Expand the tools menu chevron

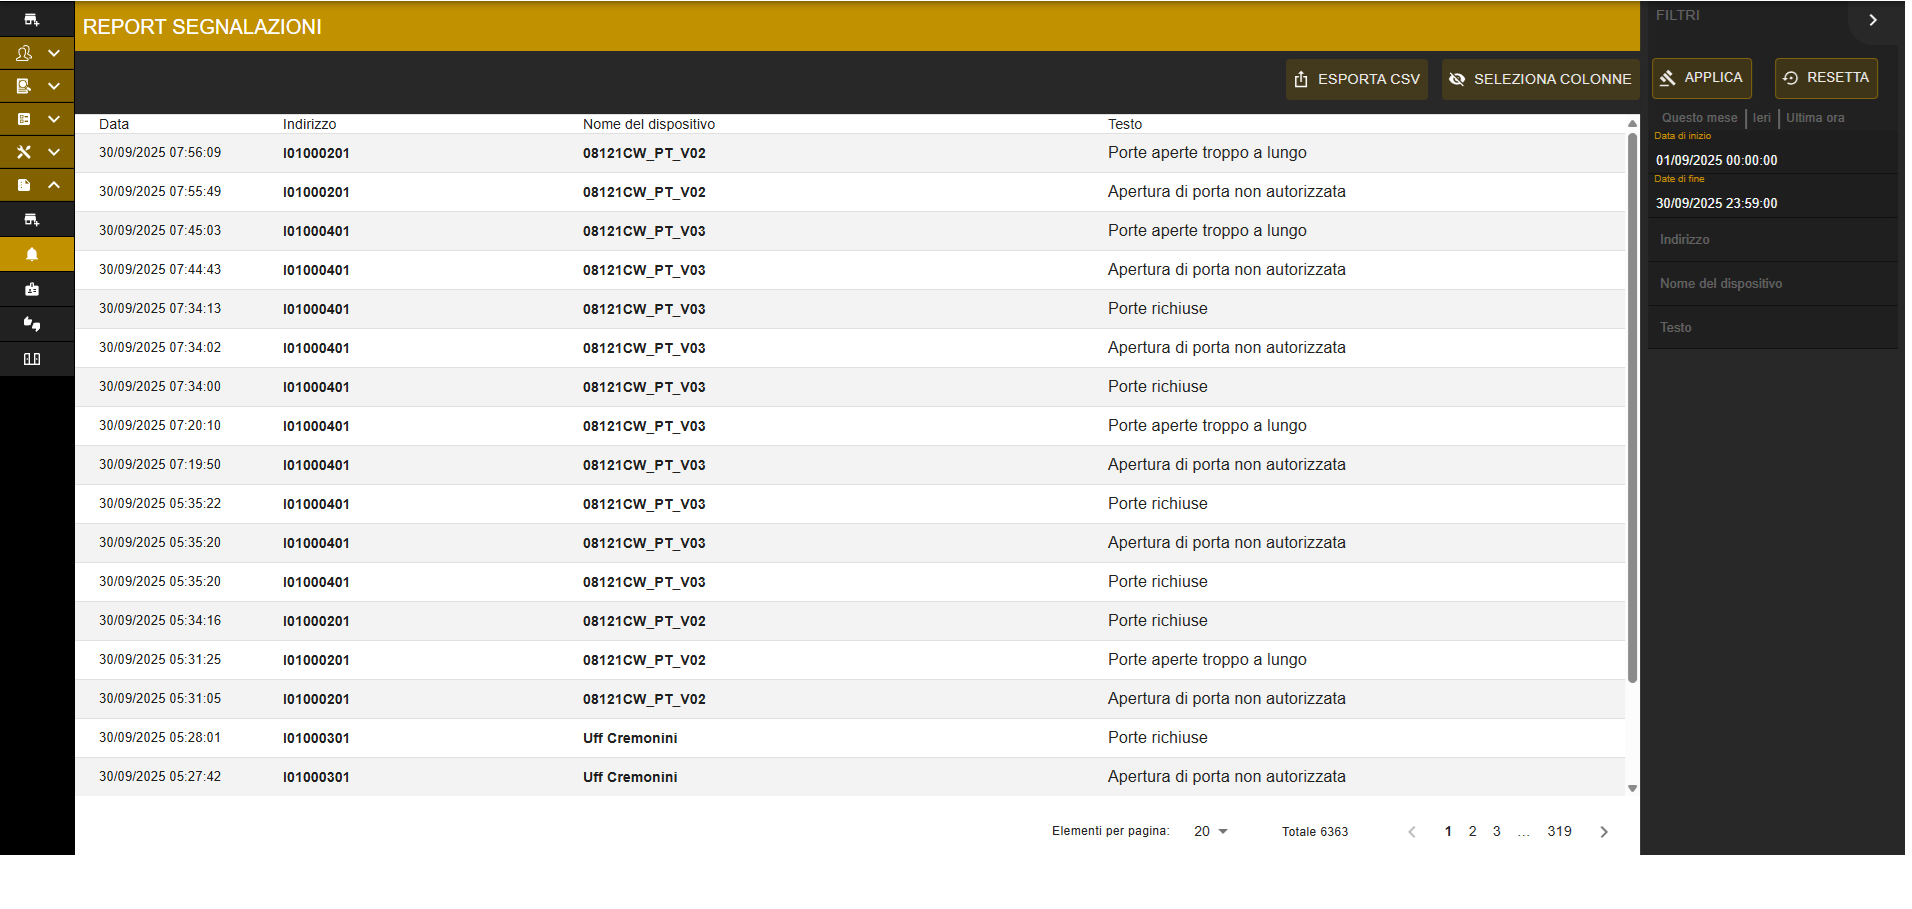pyautogui.click(x=54, y=152)
